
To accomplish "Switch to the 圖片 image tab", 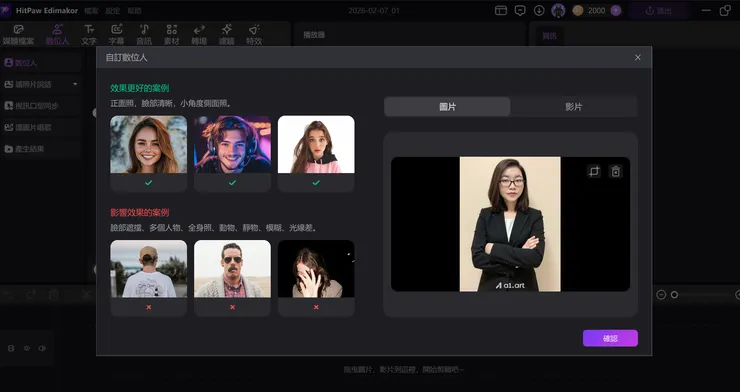I will [x=447, y=107].
